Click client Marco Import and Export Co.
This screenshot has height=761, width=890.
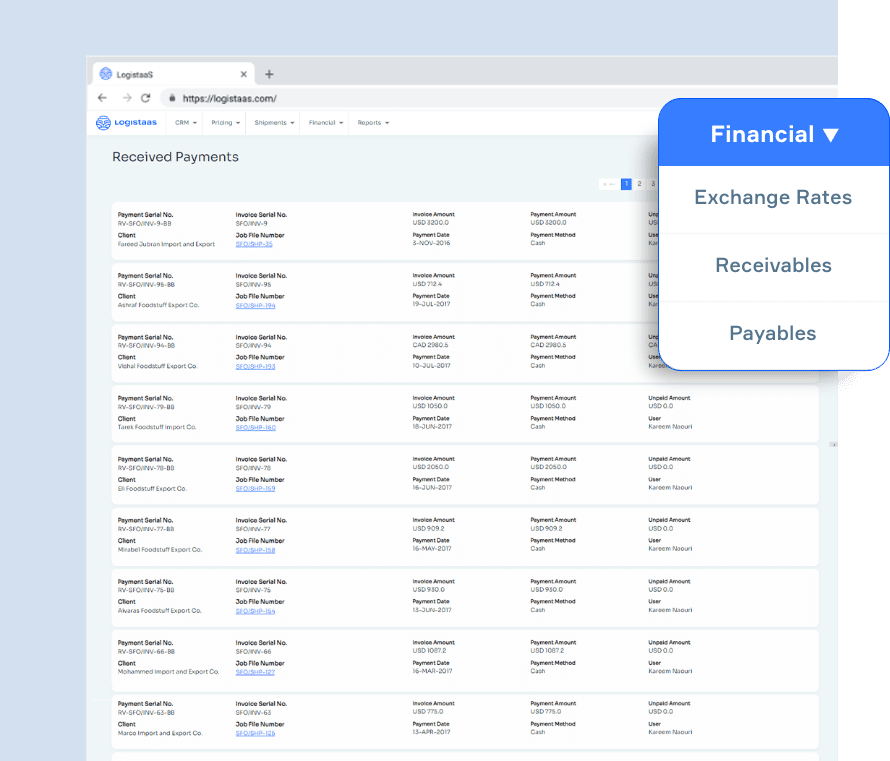(159, 733)
